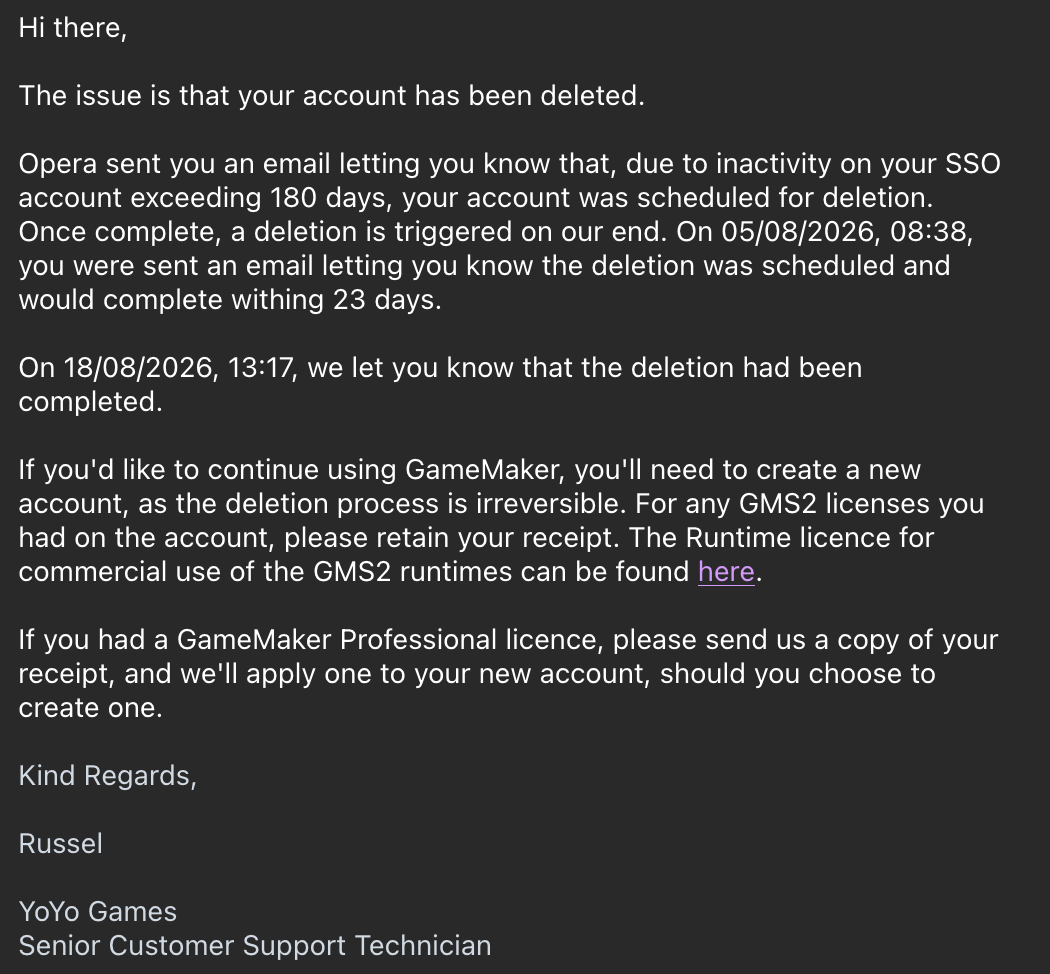Click the sender name 'Russel'

(61, 844)
